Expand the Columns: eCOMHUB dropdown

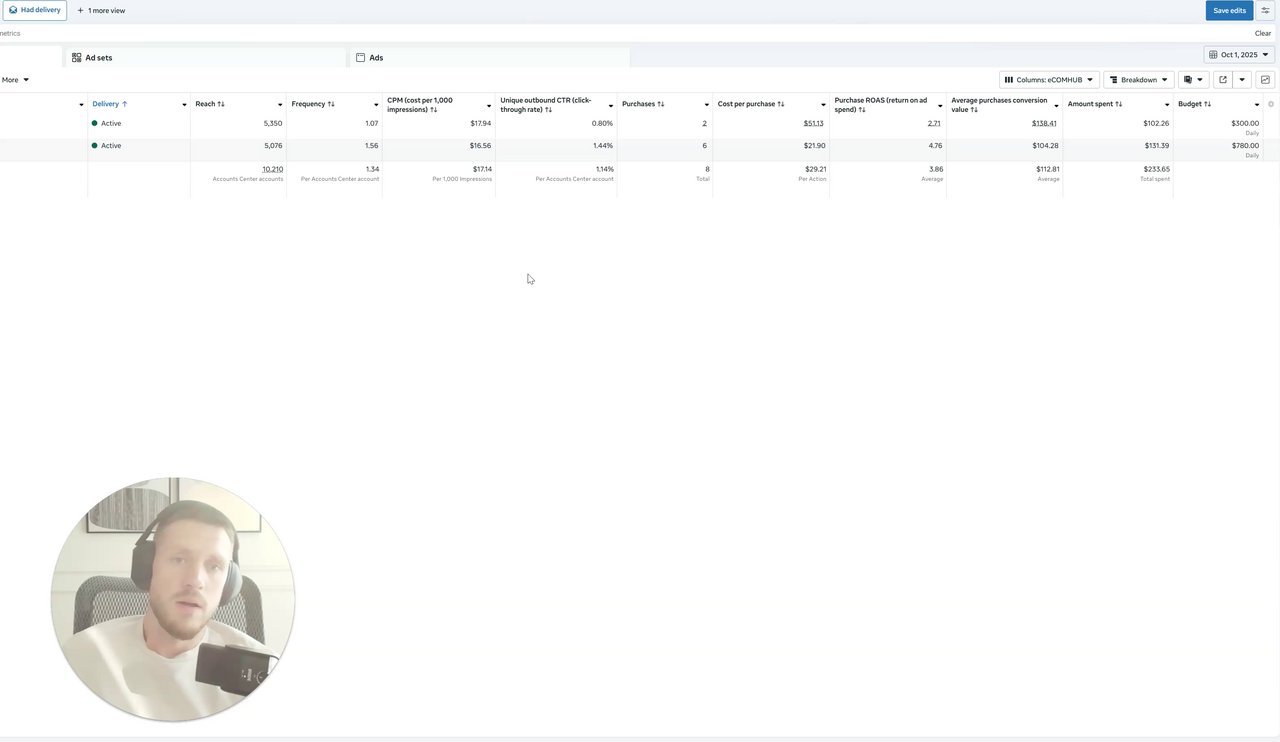tap(1049, 80)
